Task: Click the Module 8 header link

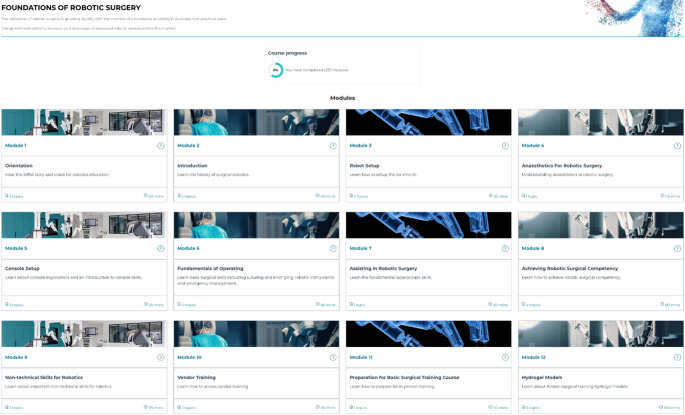Action: click(x=533, y=249)
